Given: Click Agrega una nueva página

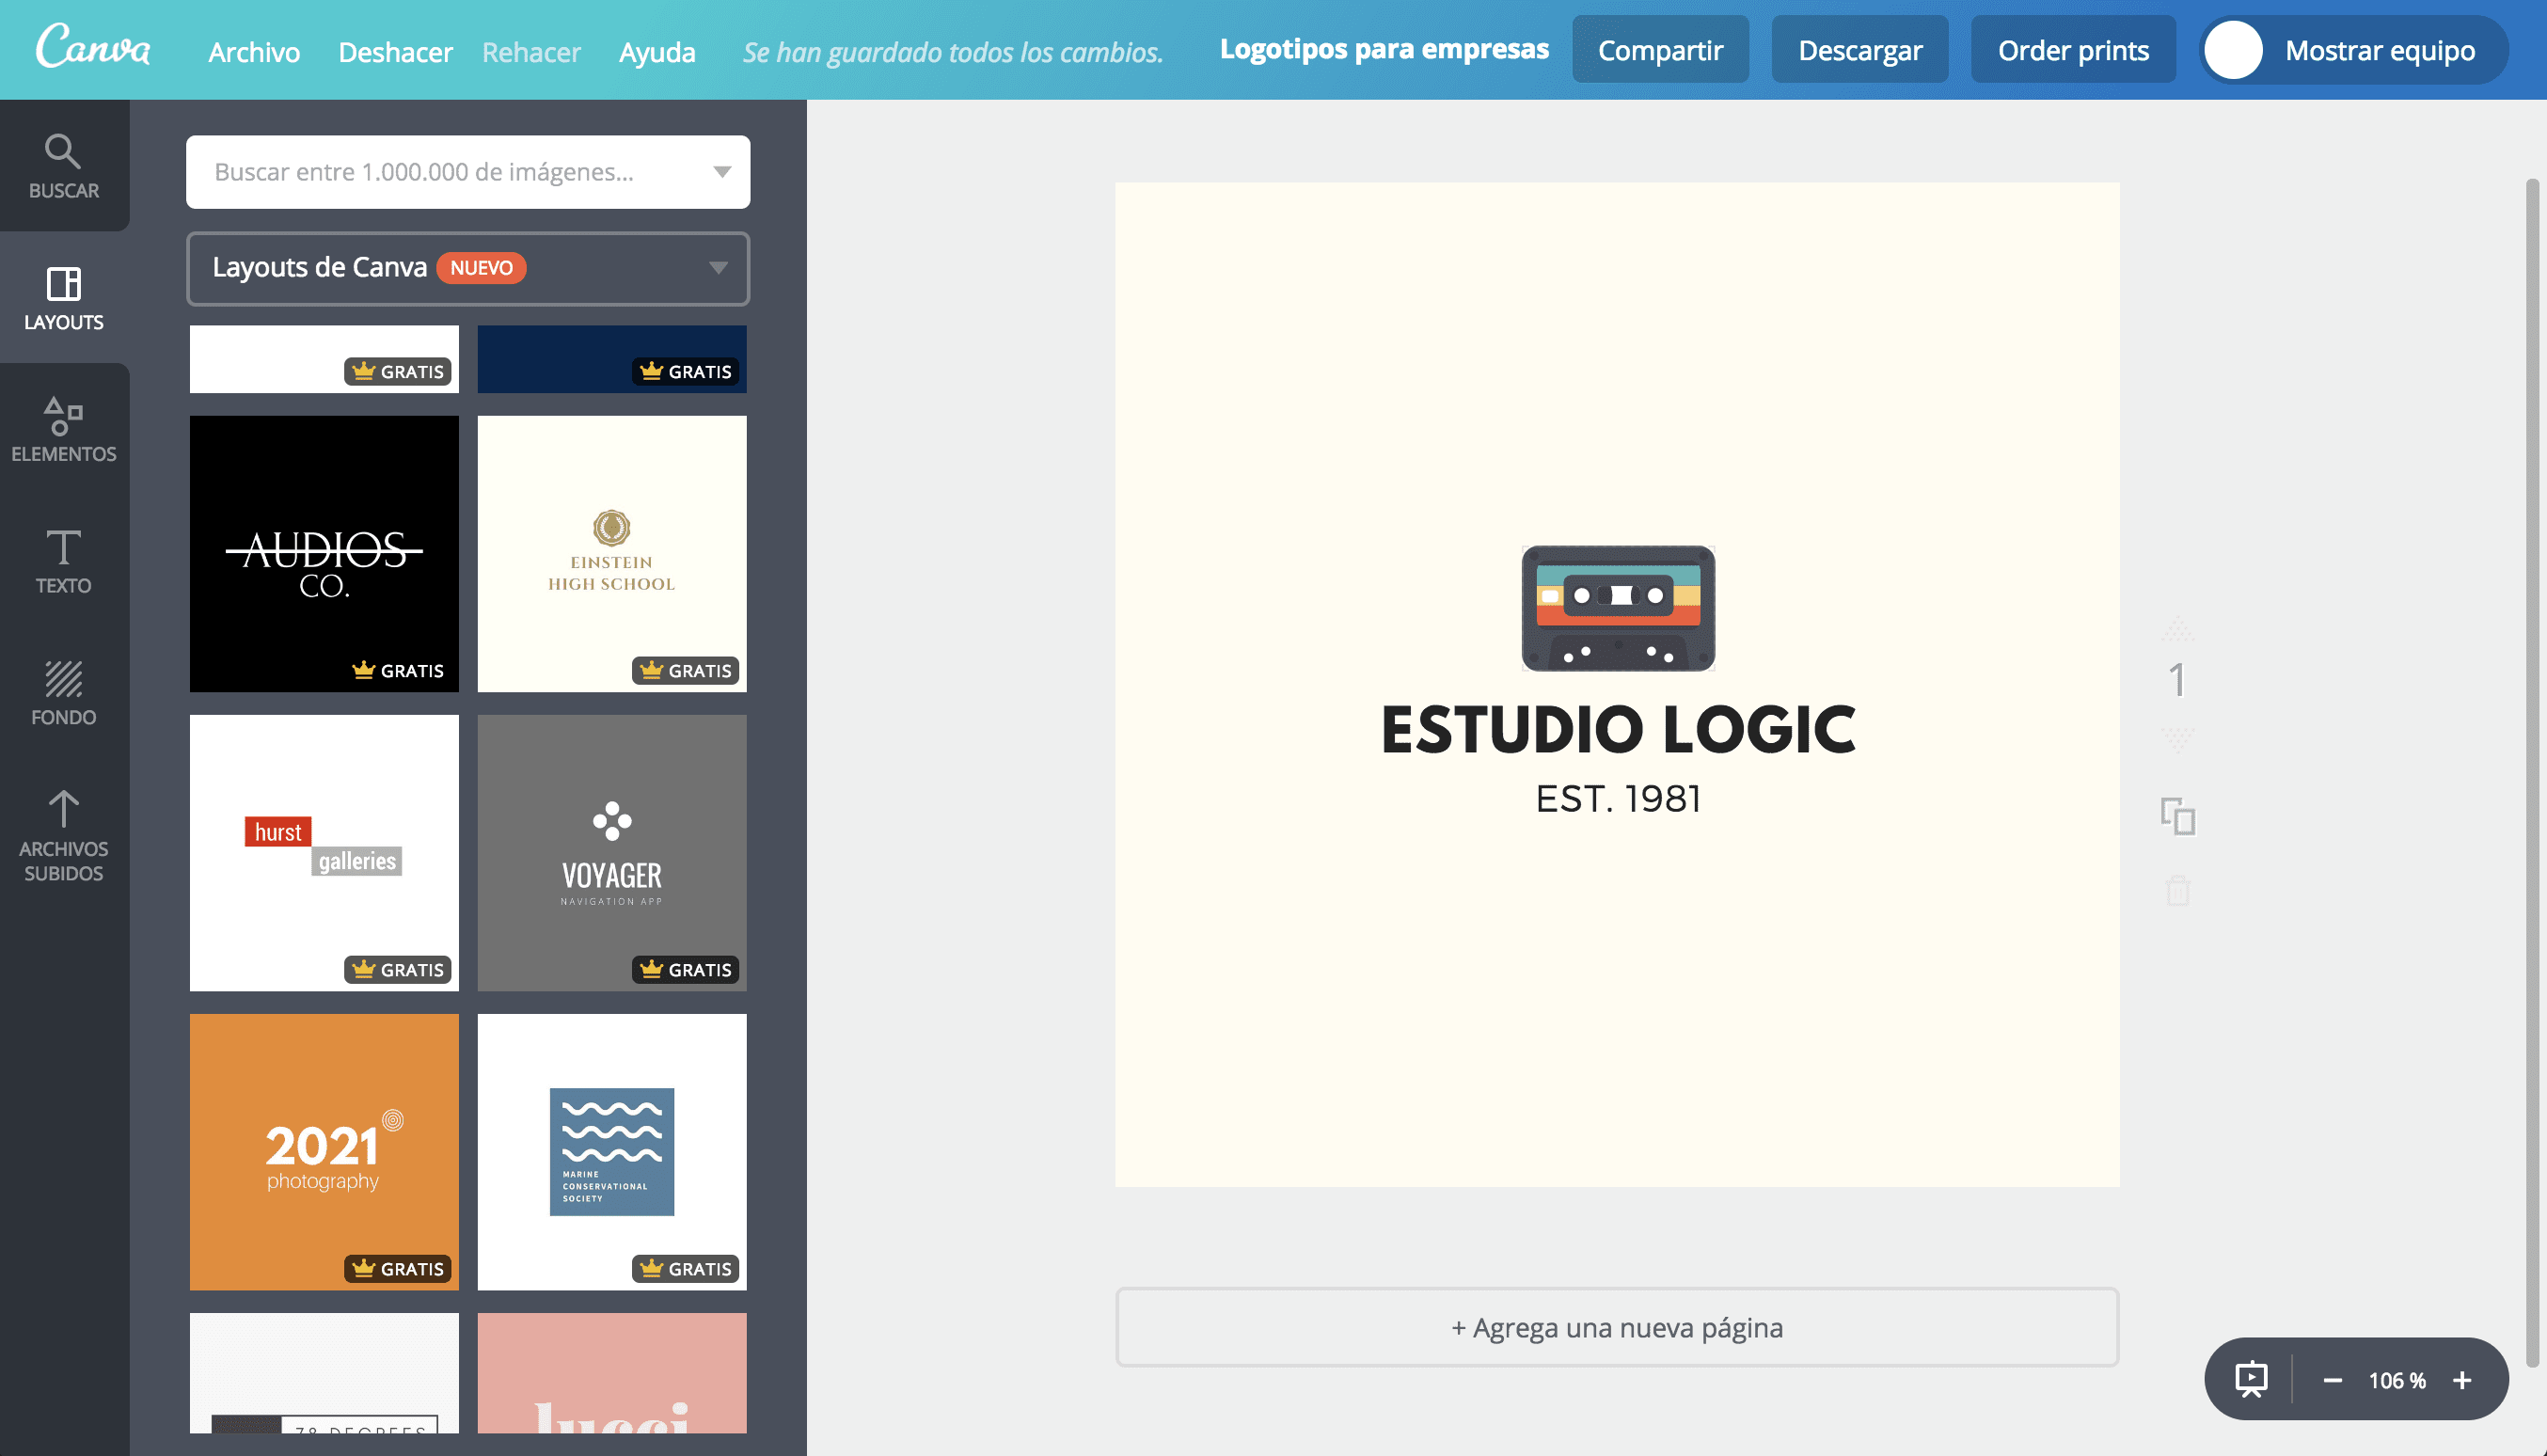Looking at the screenshot, I should click(x=1616, y=1327).
